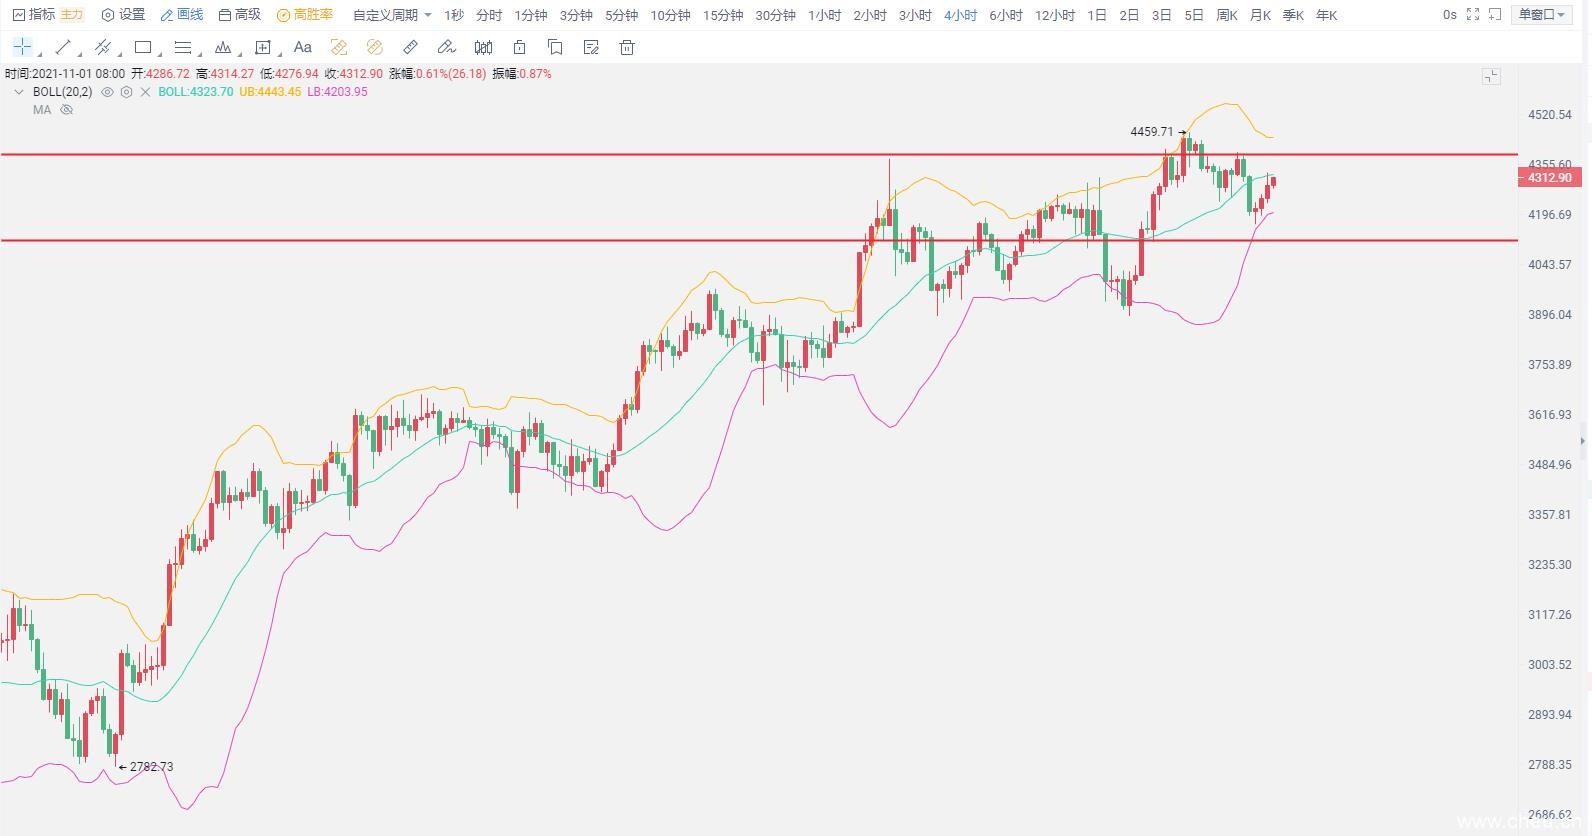The image size is (1592, 836).
Task: Open BOLL indicator settings gear icon
Action: [x=126, y=92]
